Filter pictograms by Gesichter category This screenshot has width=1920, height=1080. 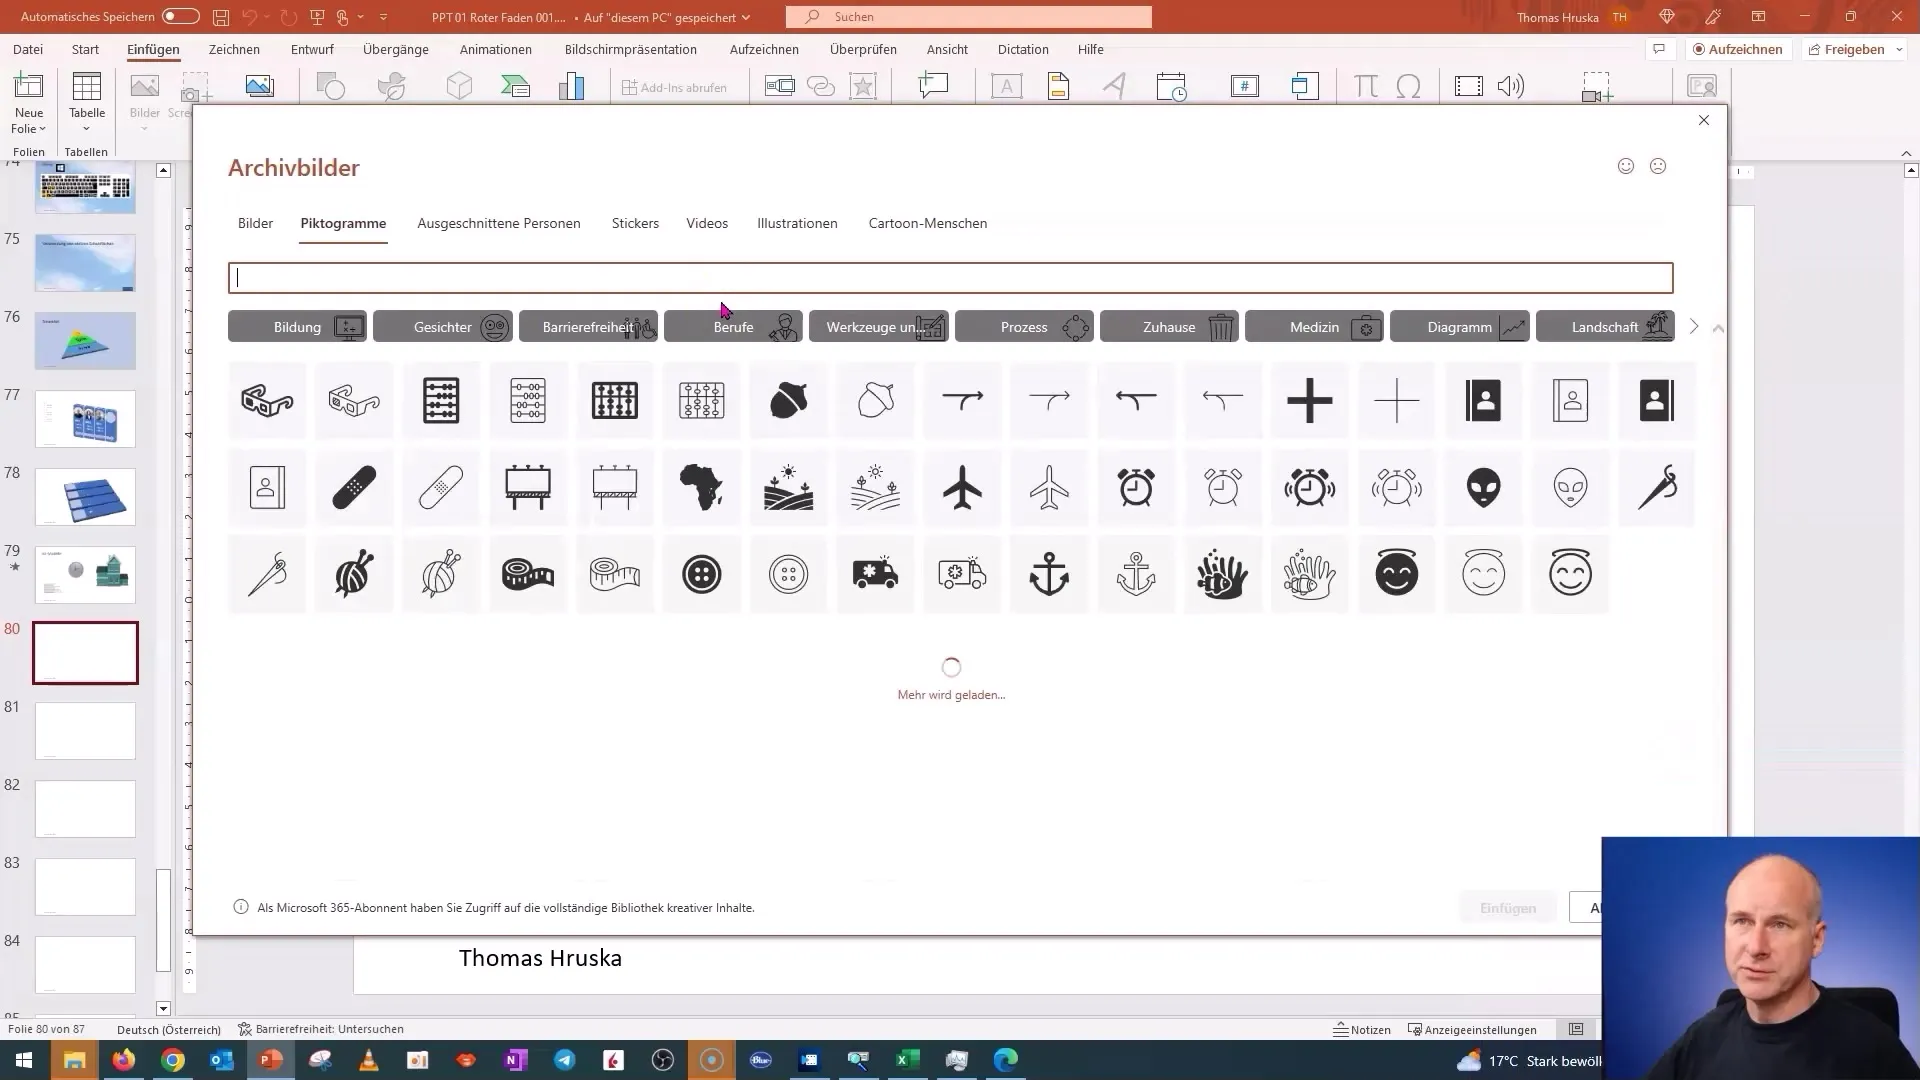(x=443, y=327)
